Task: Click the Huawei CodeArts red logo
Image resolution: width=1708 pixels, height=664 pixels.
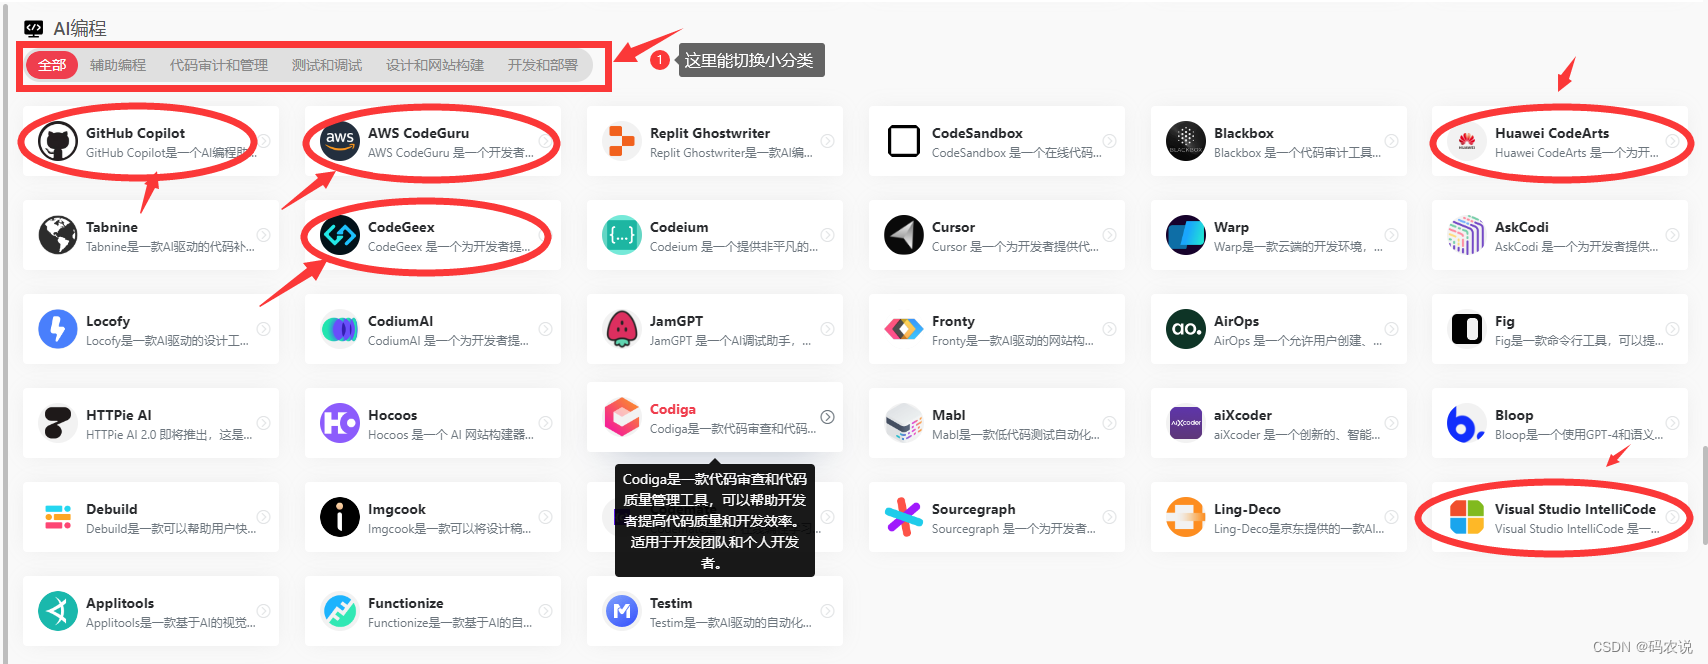Action: (x=1467, y=142)
